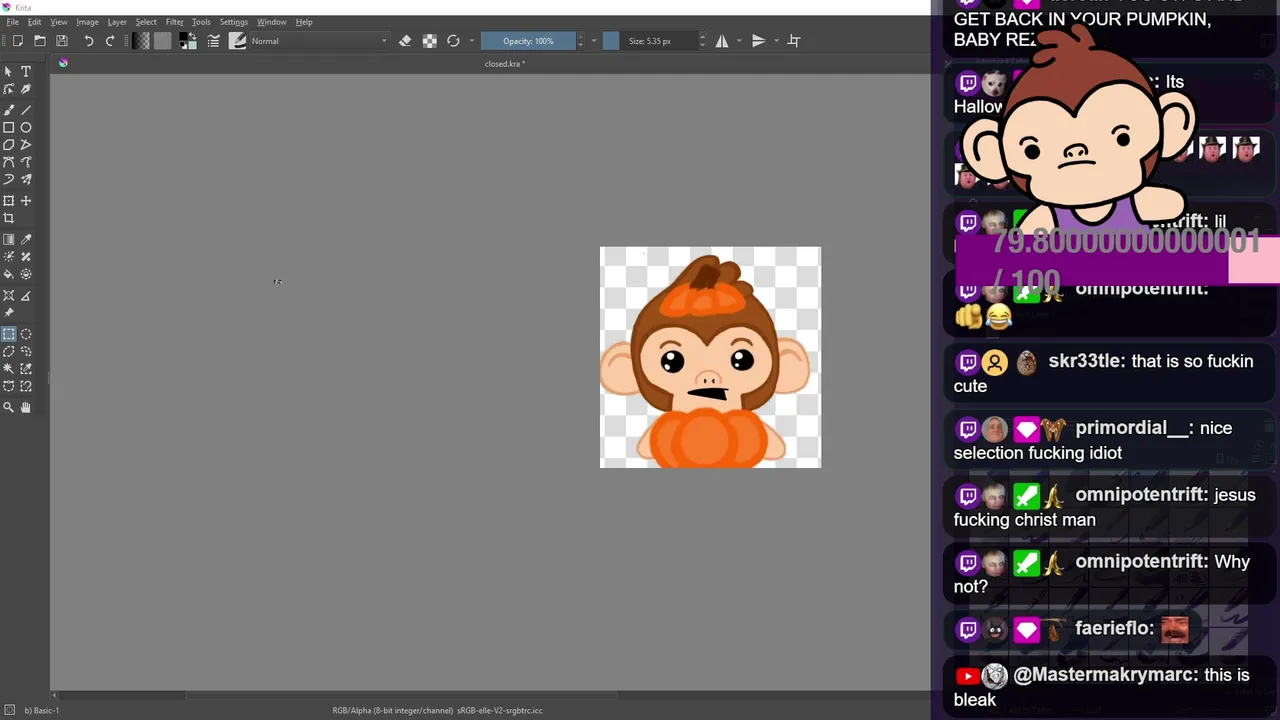Viewport: 1280px width, 720px height.
Task: Select the Ellipse shape tool
Action: [x=26, y=127]
